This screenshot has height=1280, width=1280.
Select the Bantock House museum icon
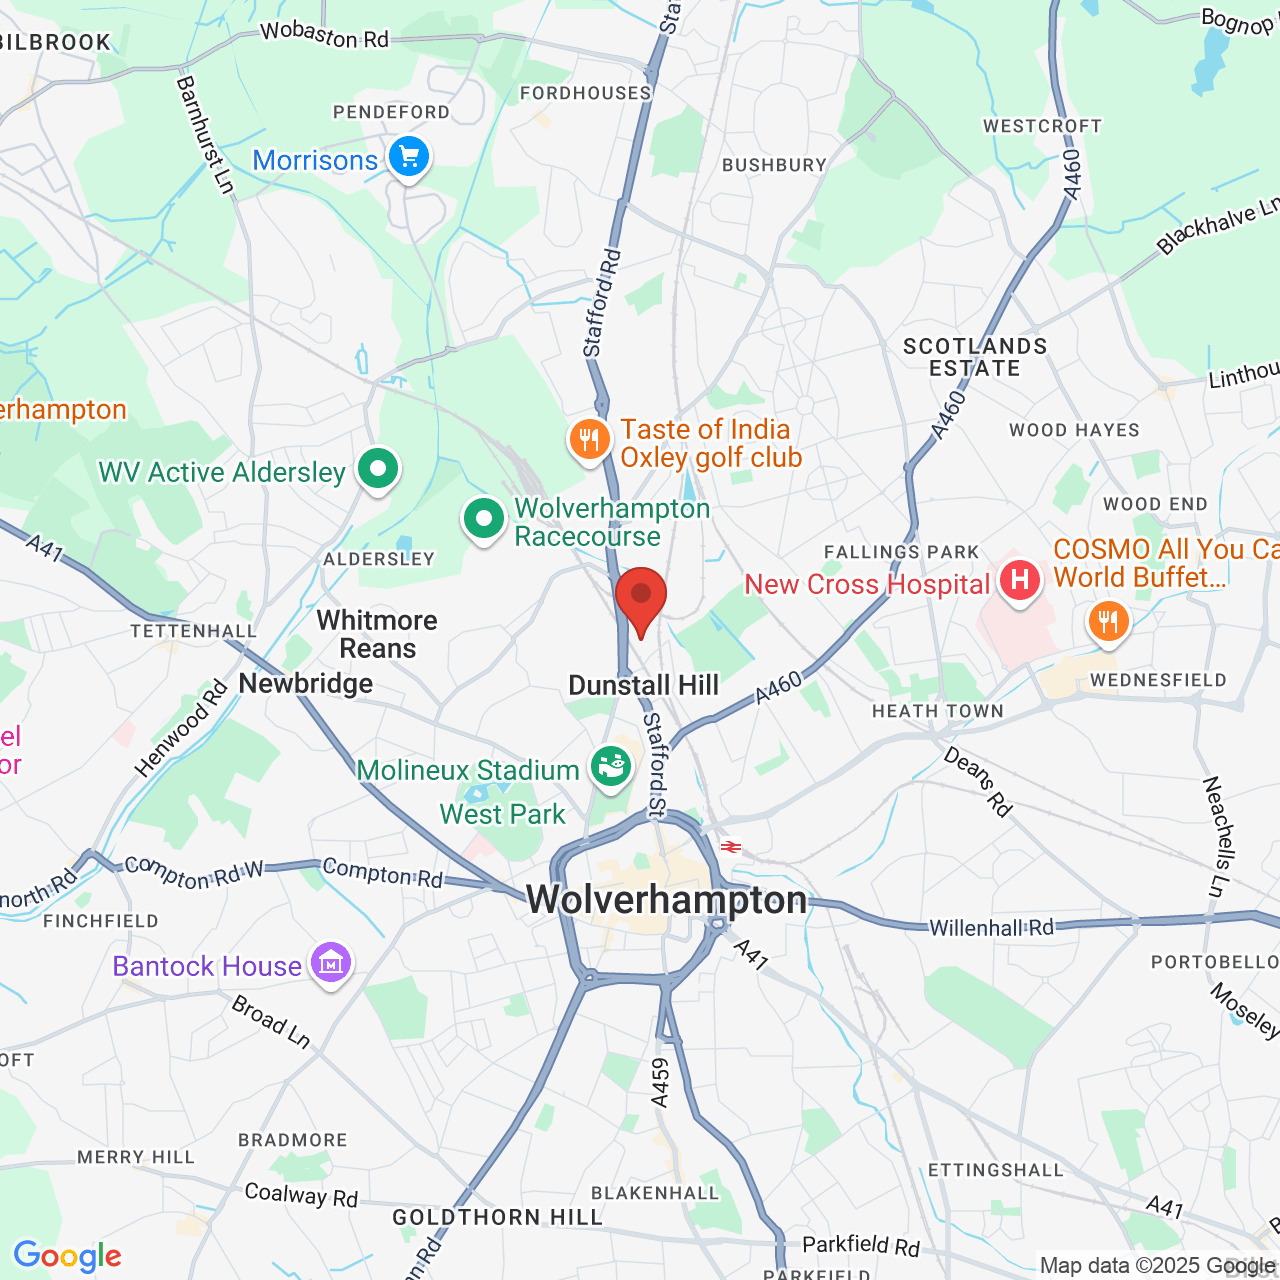331,965
